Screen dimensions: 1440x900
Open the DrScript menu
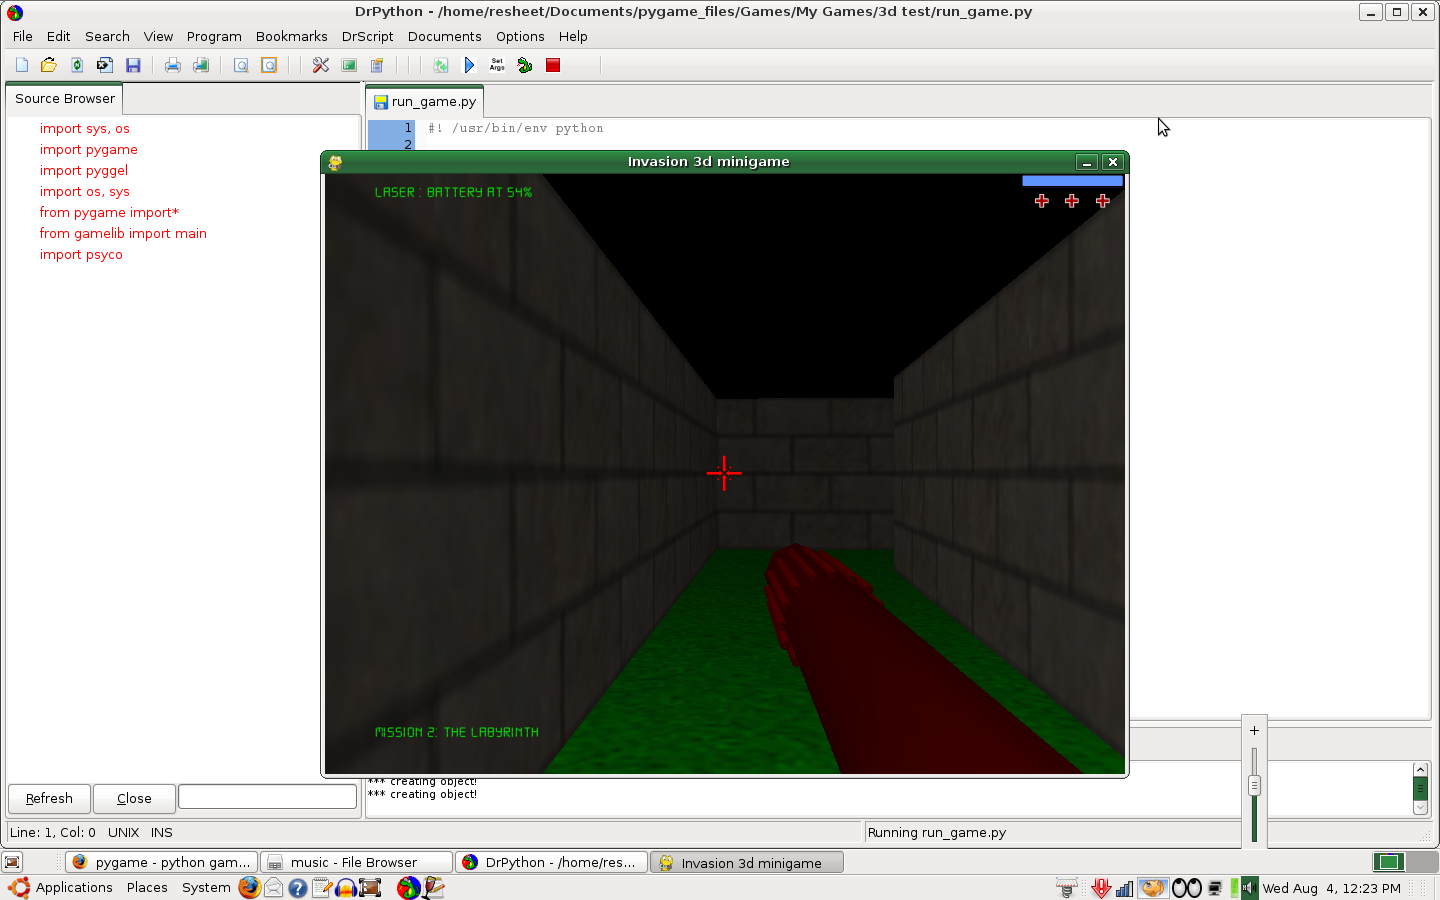pyautogui.click(x=368, y=36)
